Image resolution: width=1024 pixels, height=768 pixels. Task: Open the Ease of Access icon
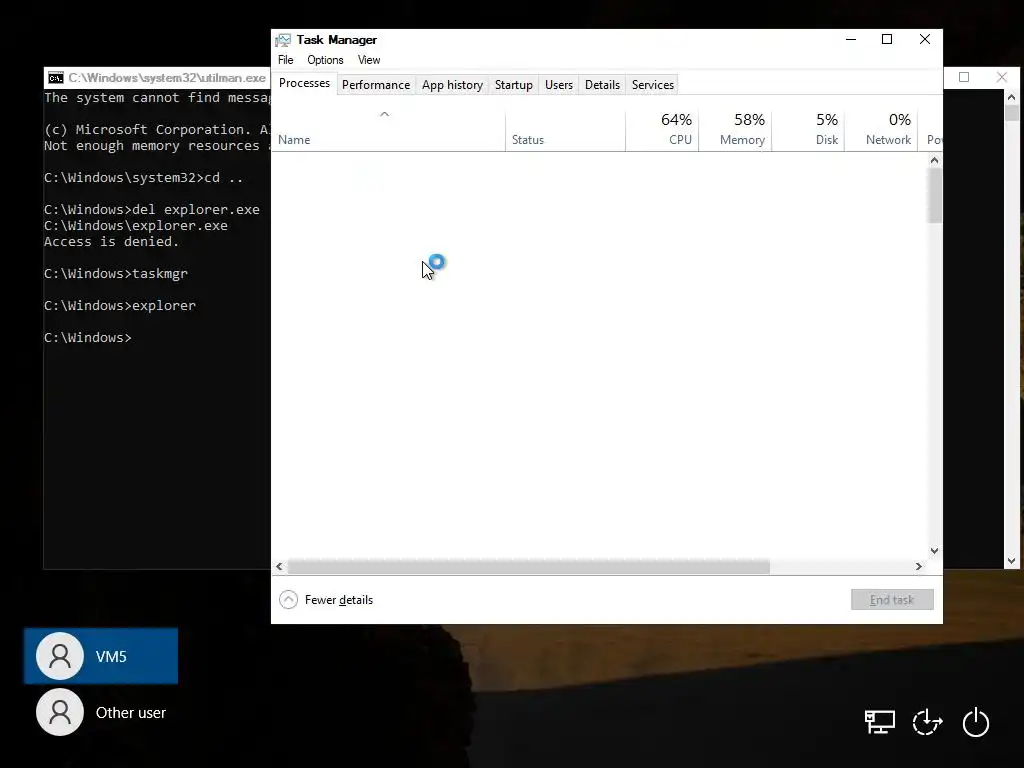pyautogui.click(x=927, y=722)
